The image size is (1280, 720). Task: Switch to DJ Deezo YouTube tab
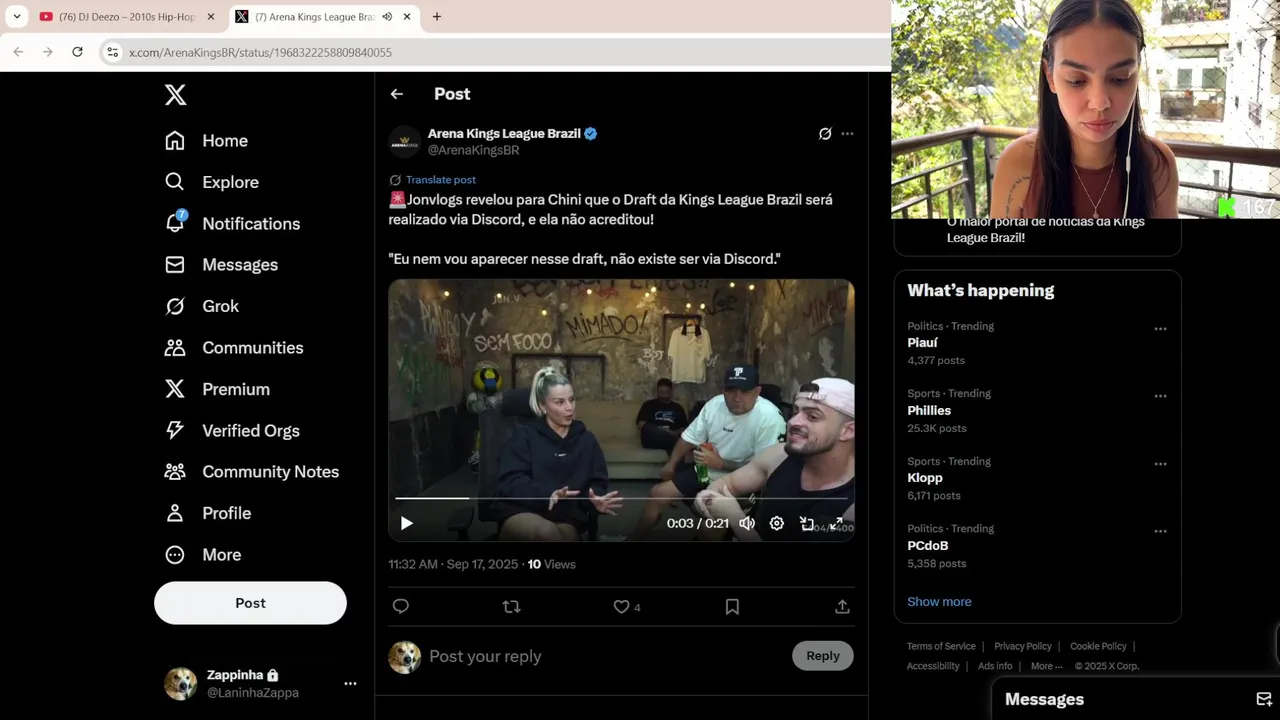[x=126, y=17]
